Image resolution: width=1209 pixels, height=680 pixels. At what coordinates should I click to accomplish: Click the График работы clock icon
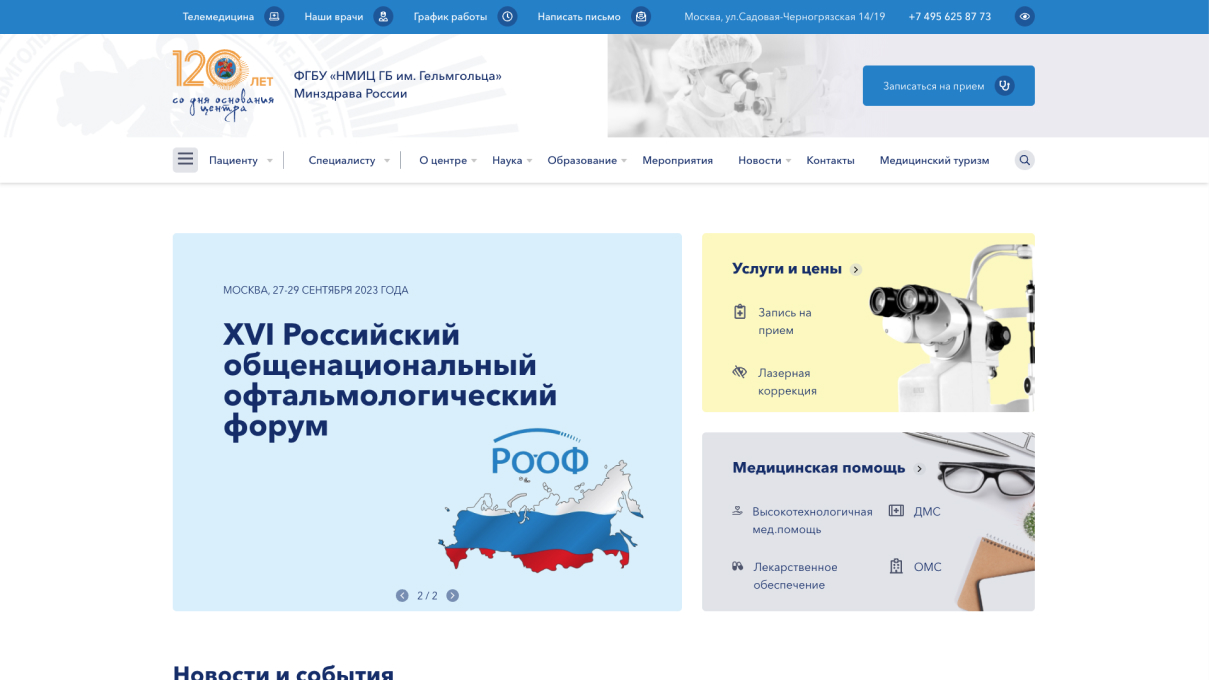(507, 17)
